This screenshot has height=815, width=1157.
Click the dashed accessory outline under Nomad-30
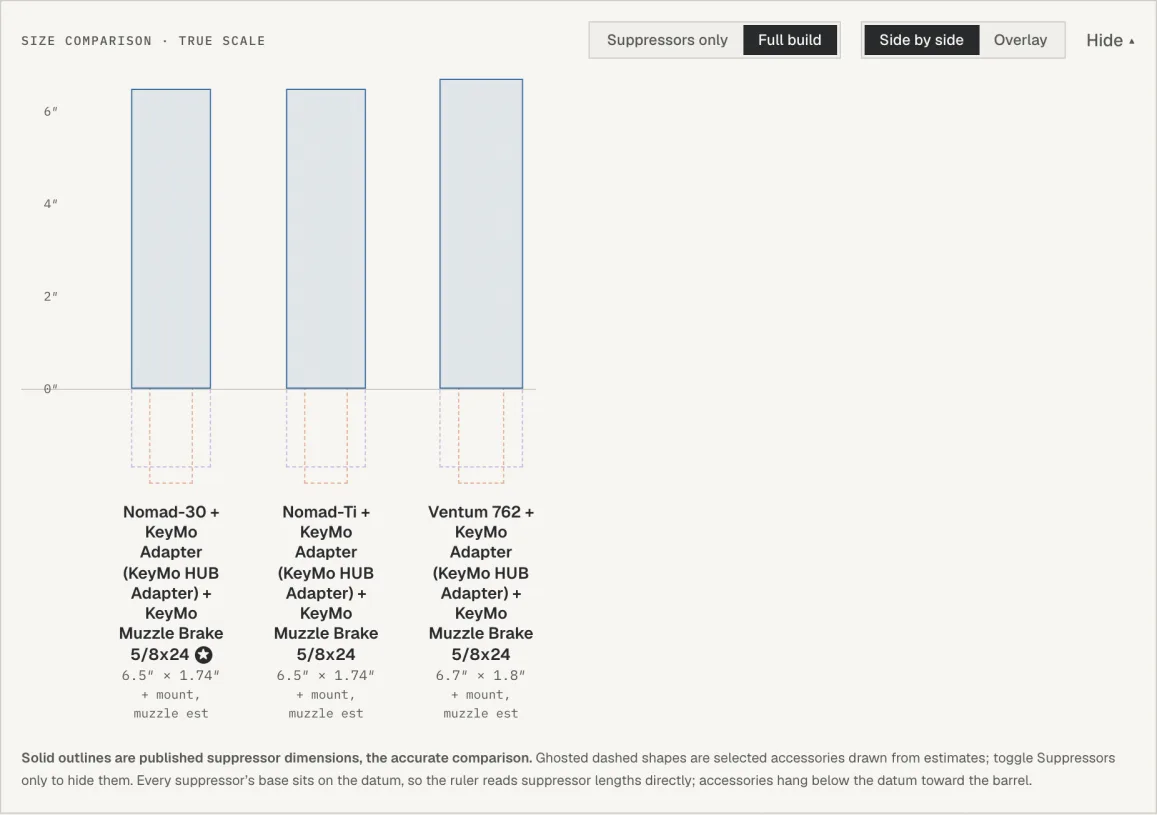pos(171,436)
